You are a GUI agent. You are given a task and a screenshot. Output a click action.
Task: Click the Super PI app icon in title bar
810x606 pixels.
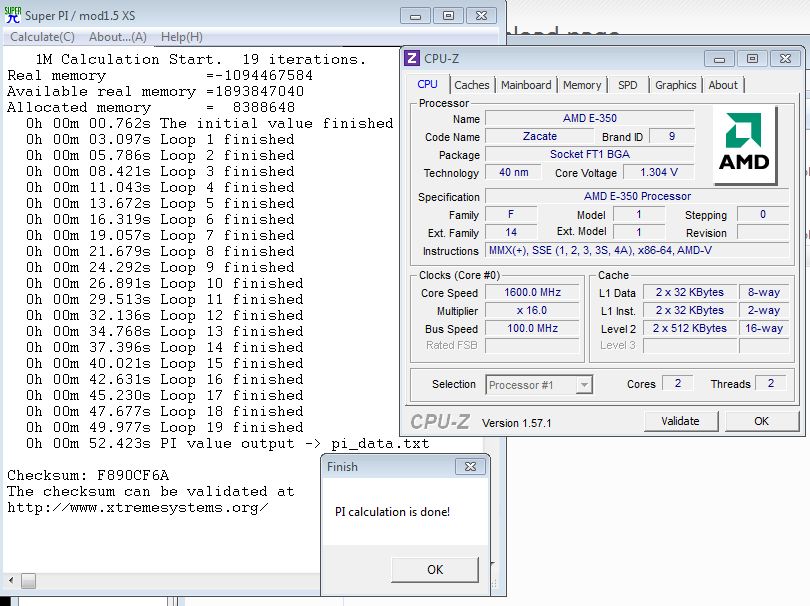pyautogui.click(x=12, y=15)
